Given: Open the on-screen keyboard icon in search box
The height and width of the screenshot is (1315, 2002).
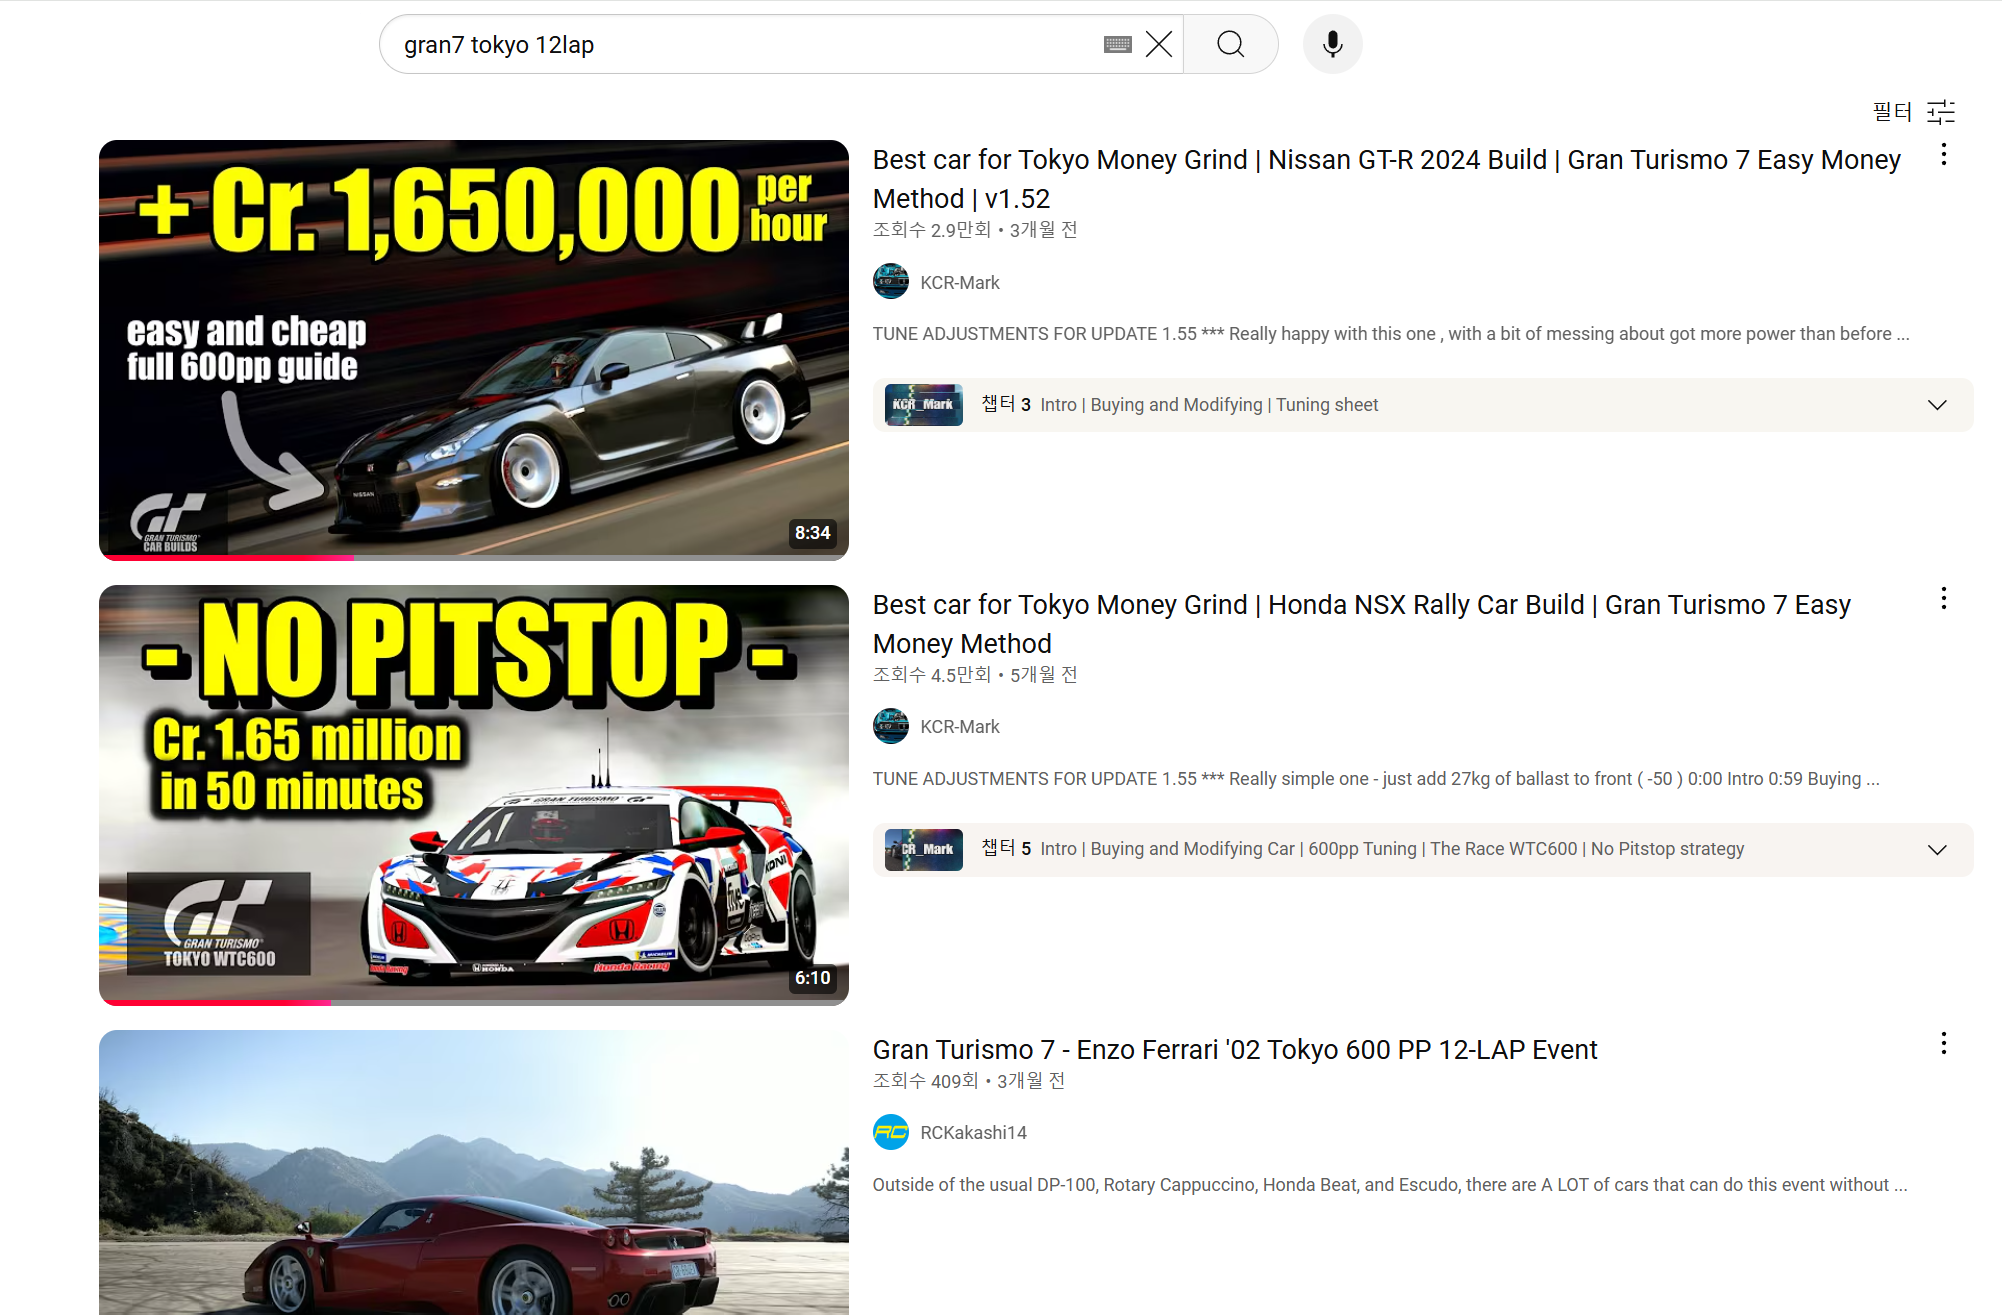Looking at the screenshot, I should point(1117,44).
